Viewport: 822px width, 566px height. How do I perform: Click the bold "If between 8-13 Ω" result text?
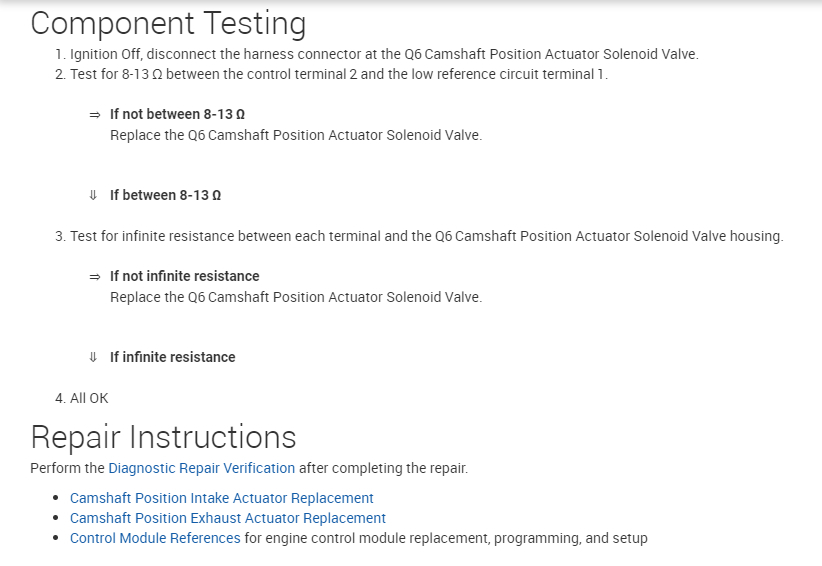pos(165,195)
